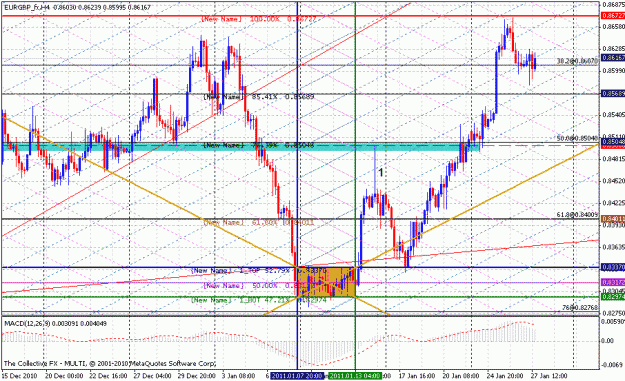Click the brown 0.84011 price tag
The height and width of the screenshot is (381, 625).
point(613,219)
